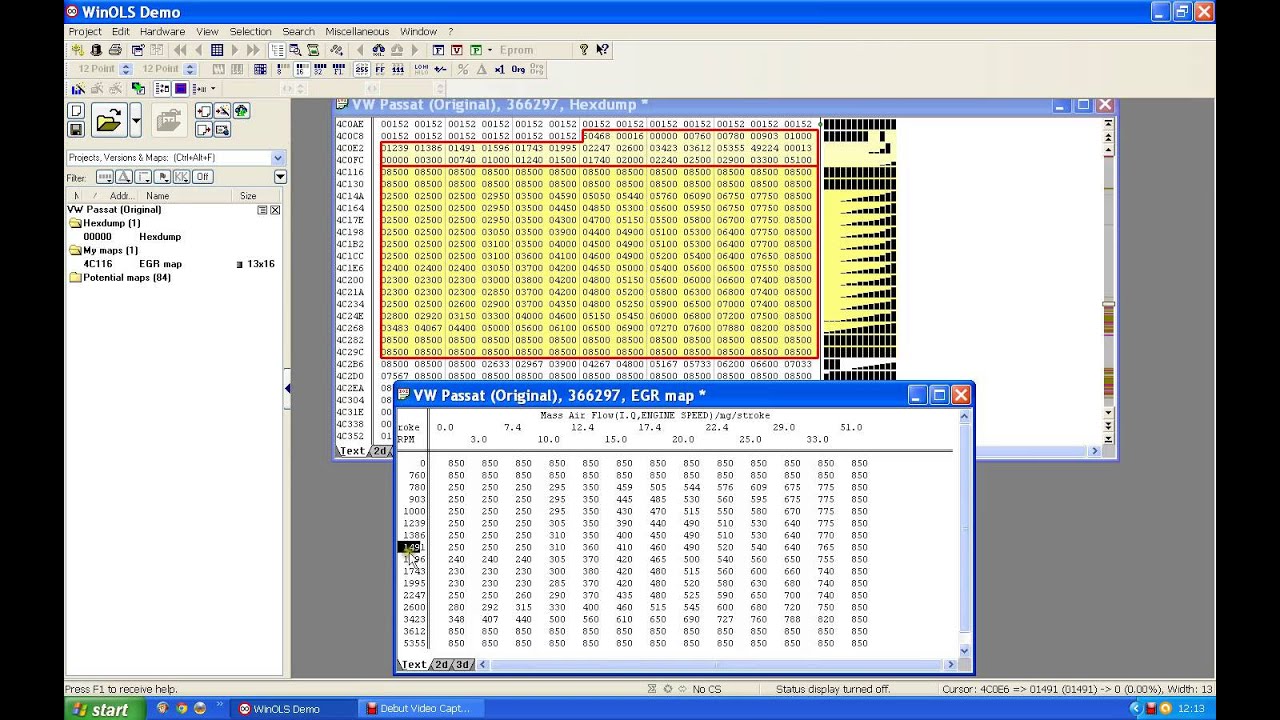Click the red V view-mode icon
Screen dimensions: 1280x720
457,49
